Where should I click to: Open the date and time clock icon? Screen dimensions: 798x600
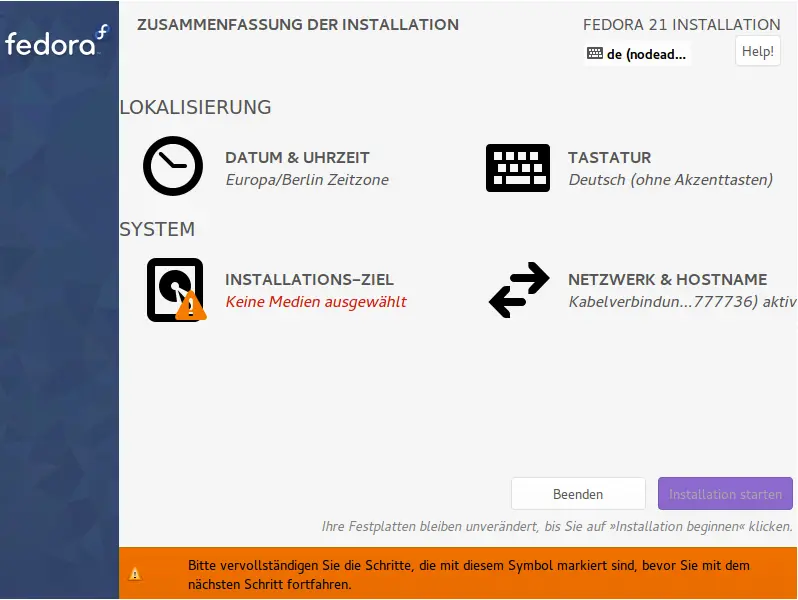[173, 165]
